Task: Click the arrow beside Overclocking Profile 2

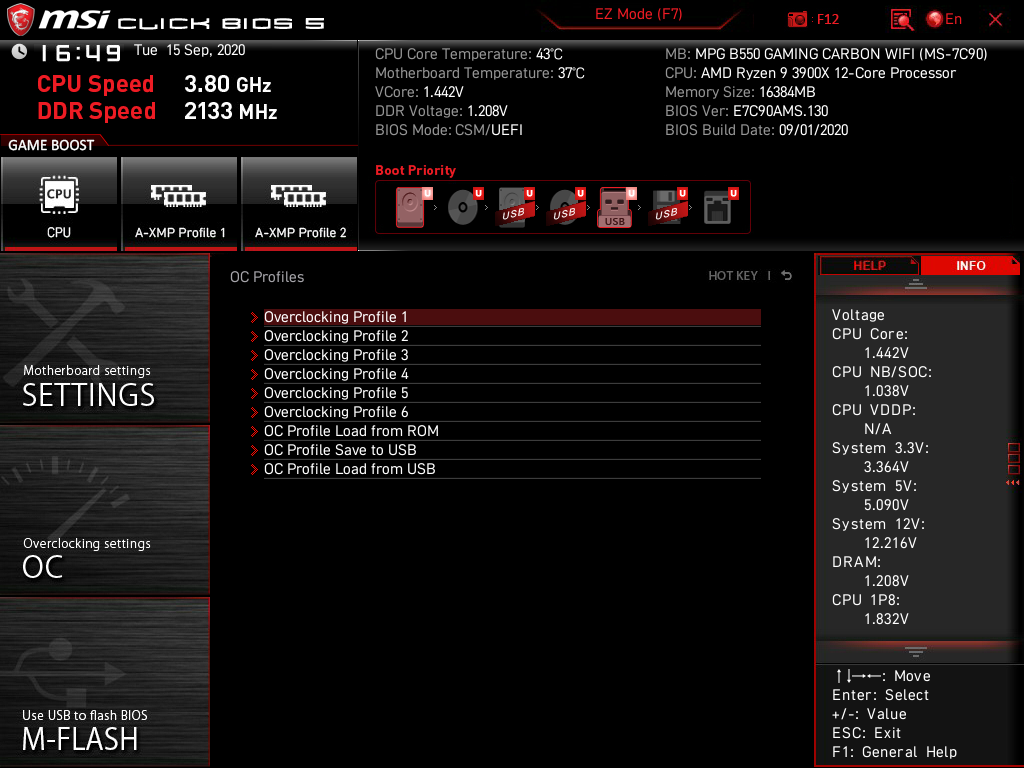Action: 254,336
